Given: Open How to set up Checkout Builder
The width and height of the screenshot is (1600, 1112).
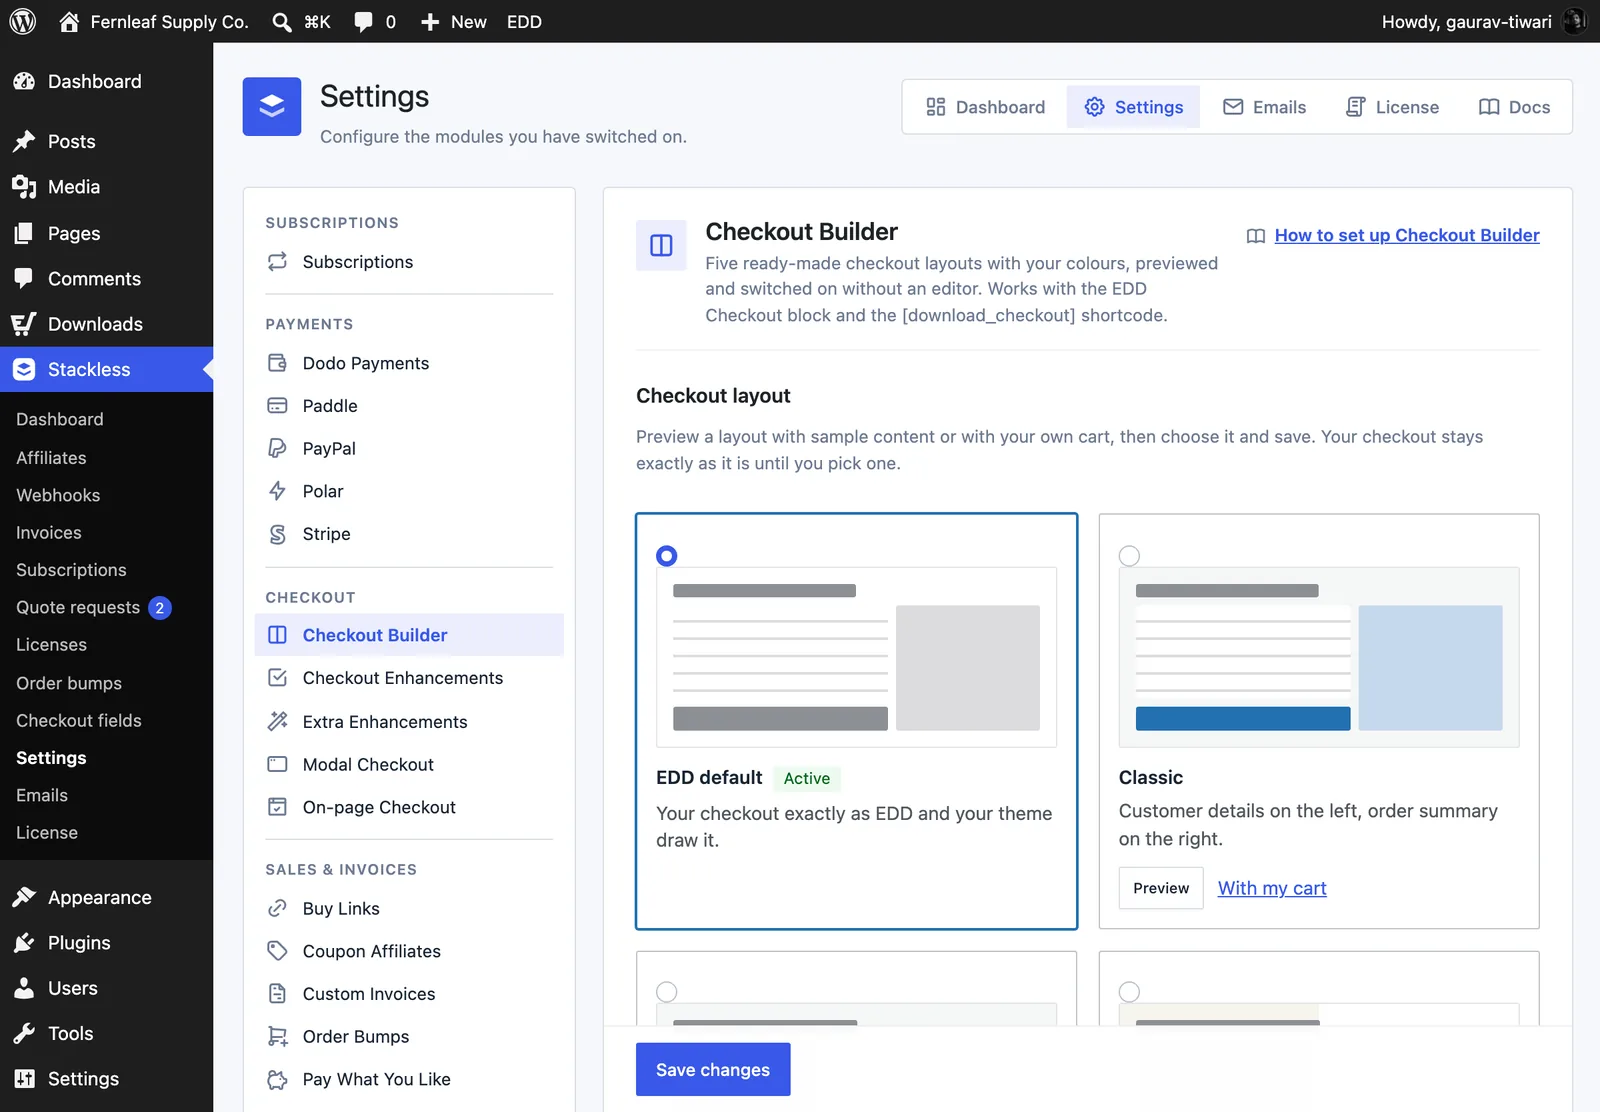Looking at the screenshot, I should (x=1407, y=235).
